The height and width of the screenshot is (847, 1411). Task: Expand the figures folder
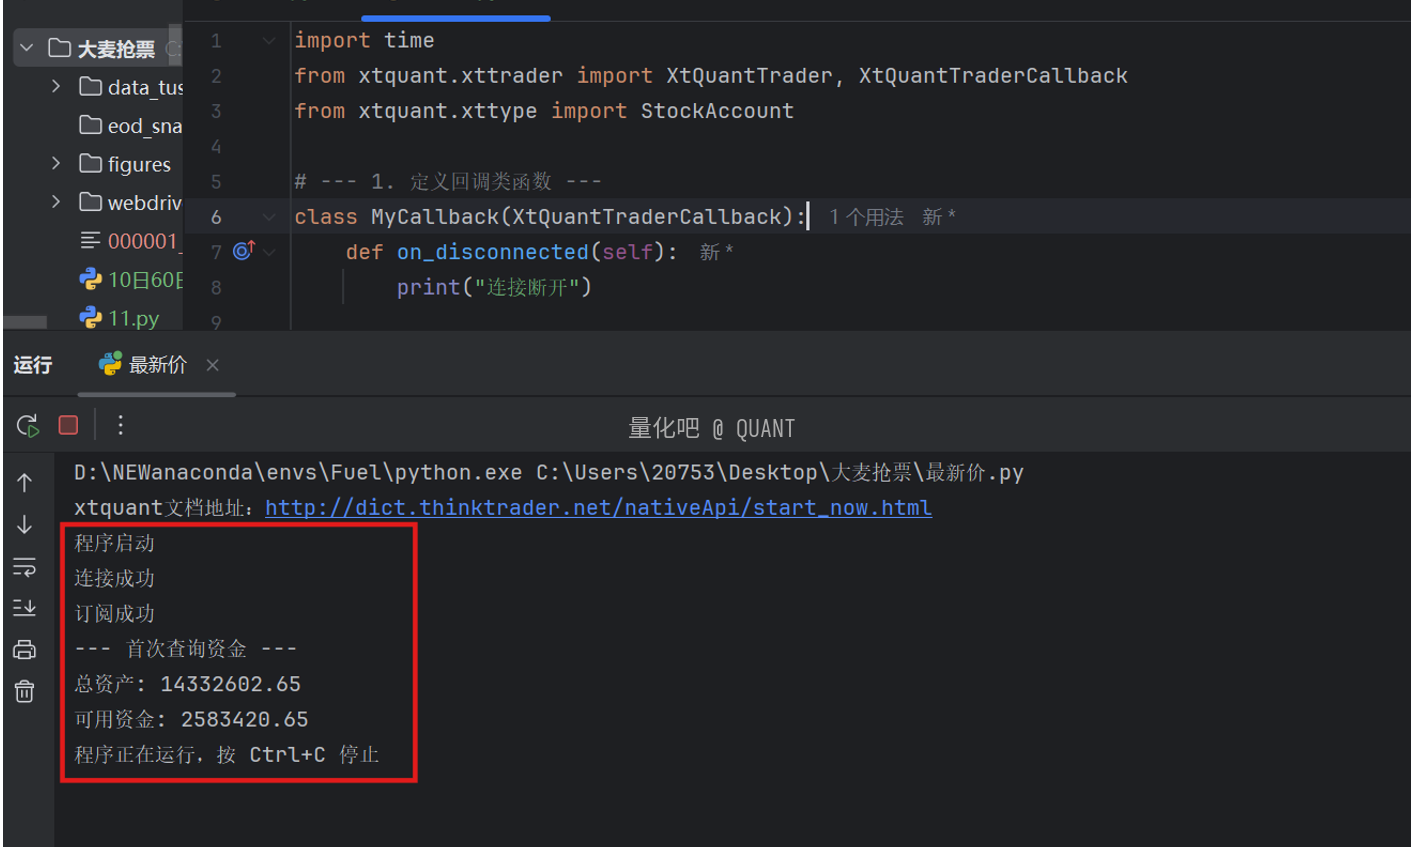coord(56,163)
